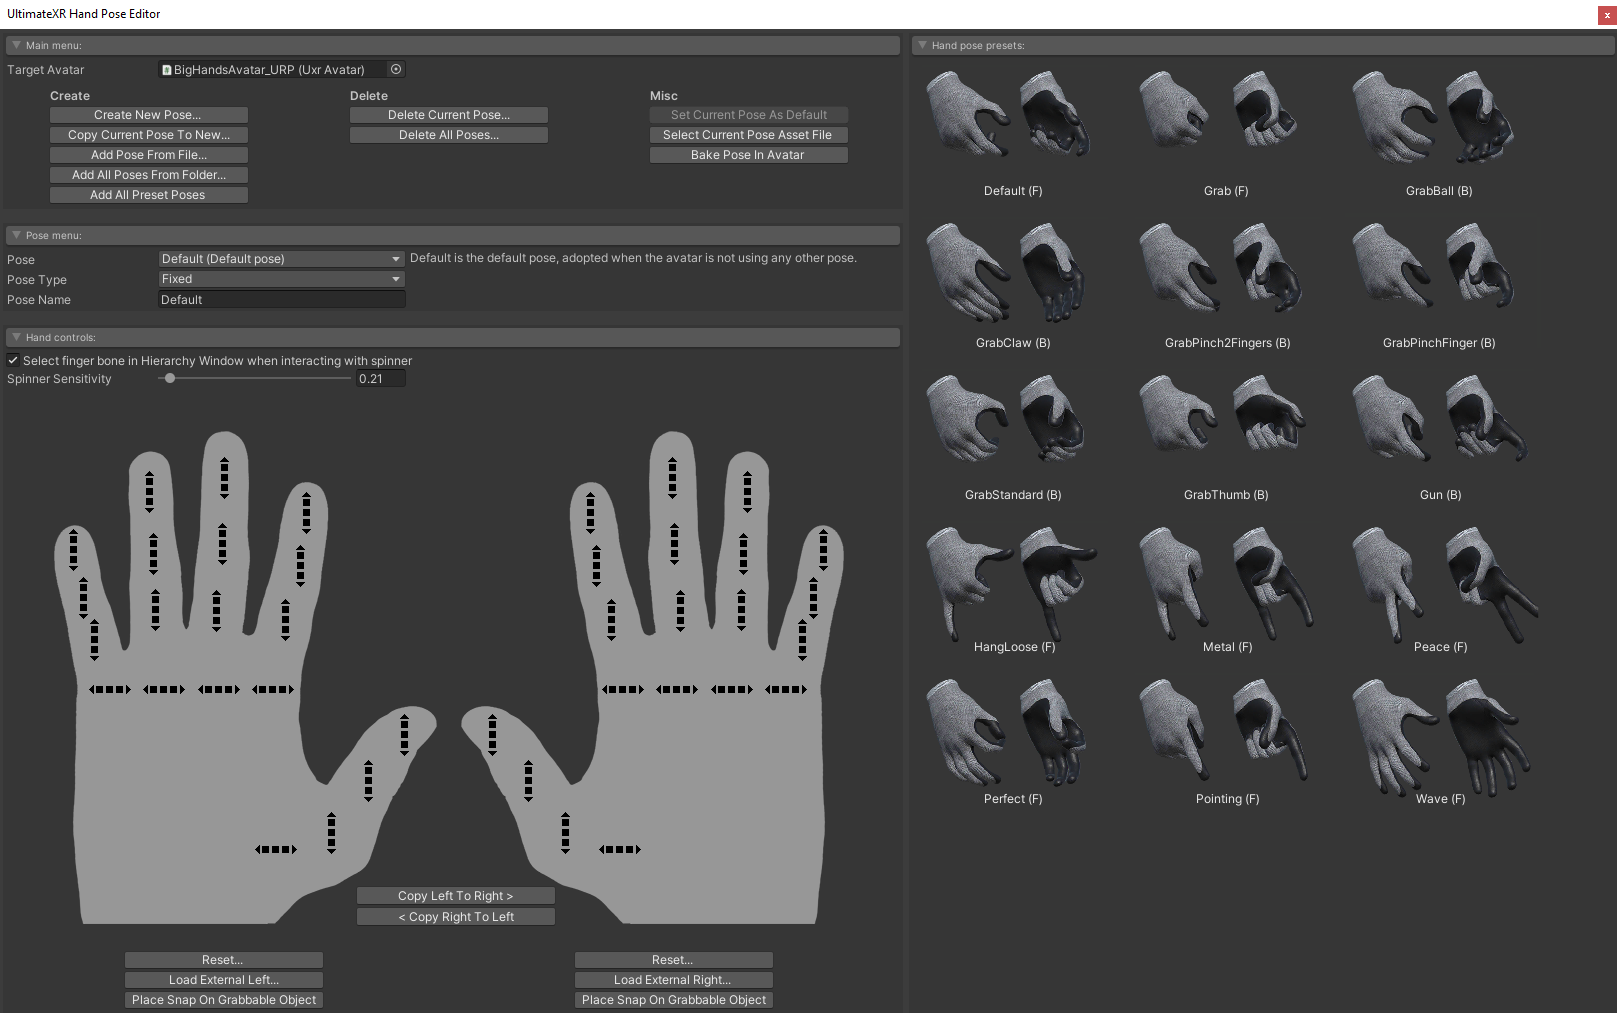Click the right hand wrist vertical spinner
Viewport: 1617px width, 1013px height.
tap(565, 833)
